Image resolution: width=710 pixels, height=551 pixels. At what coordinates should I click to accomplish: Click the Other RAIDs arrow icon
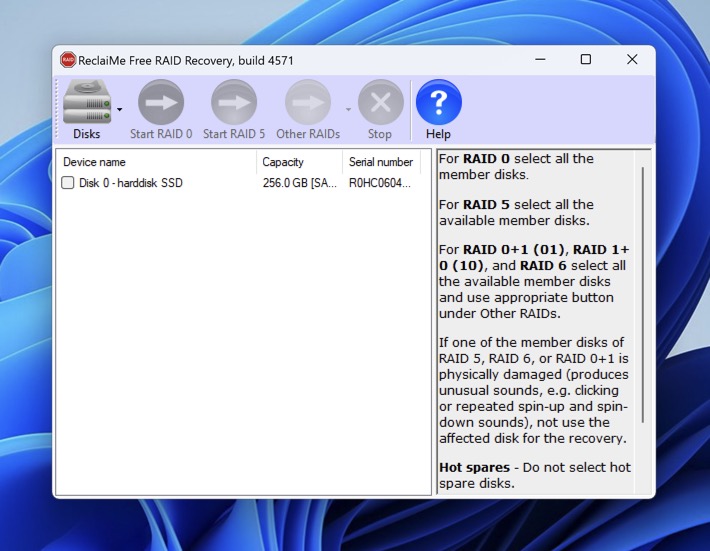[x=307, y=103]
